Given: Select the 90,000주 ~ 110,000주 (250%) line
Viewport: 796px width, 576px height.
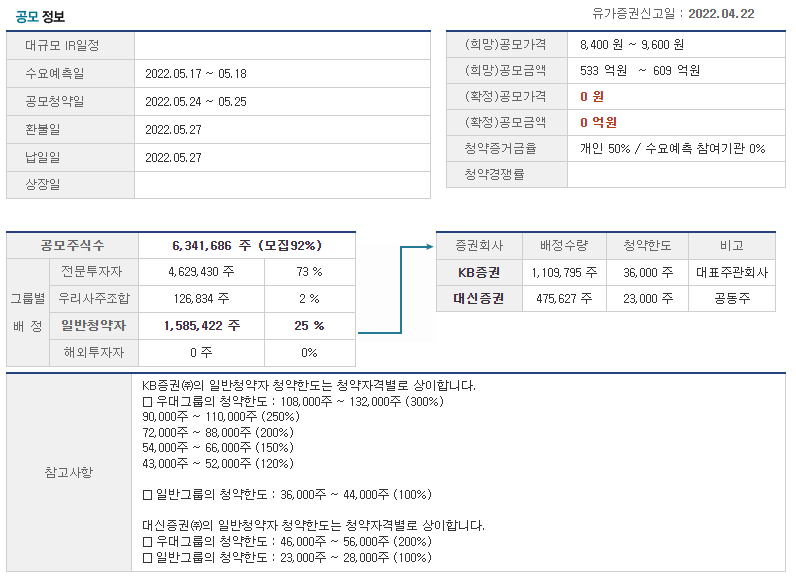Looking at the screenshot, I should [221, 417].
